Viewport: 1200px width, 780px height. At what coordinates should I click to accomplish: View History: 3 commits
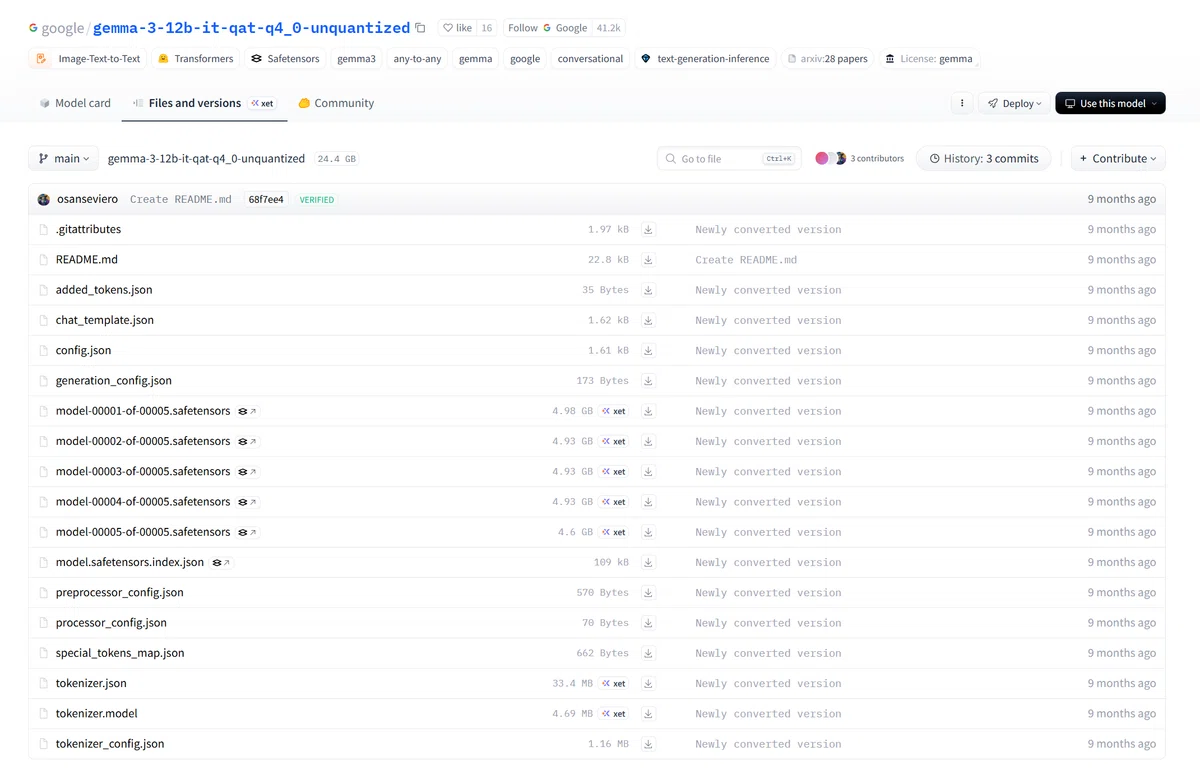tap(984, 158)
